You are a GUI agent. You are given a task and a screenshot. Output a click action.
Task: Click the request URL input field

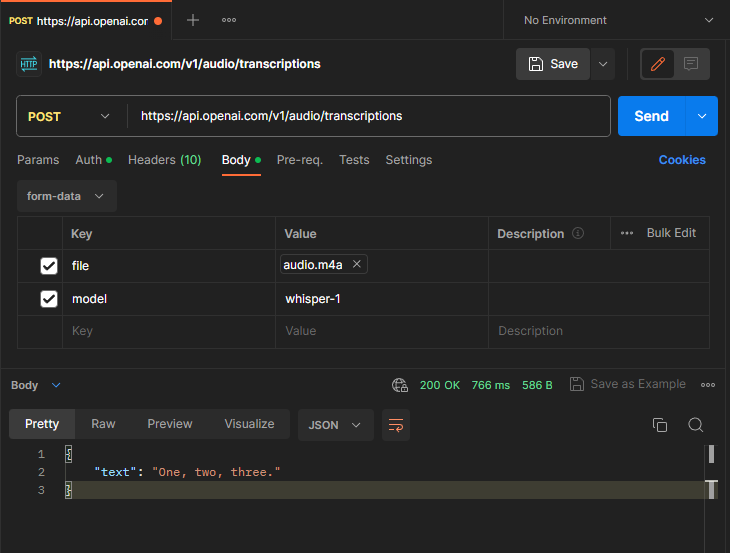[369, 116]
